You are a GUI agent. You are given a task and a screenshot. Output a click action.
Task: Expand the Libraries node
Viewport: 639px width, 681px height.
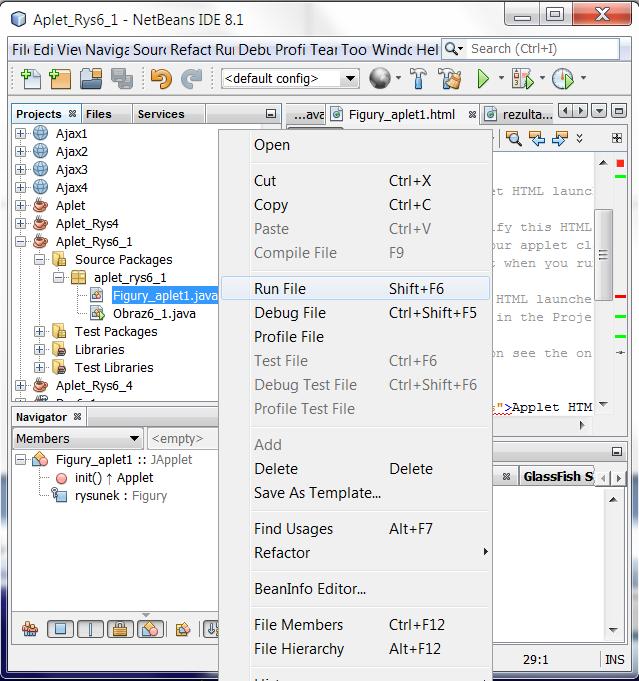pos(40,350)
